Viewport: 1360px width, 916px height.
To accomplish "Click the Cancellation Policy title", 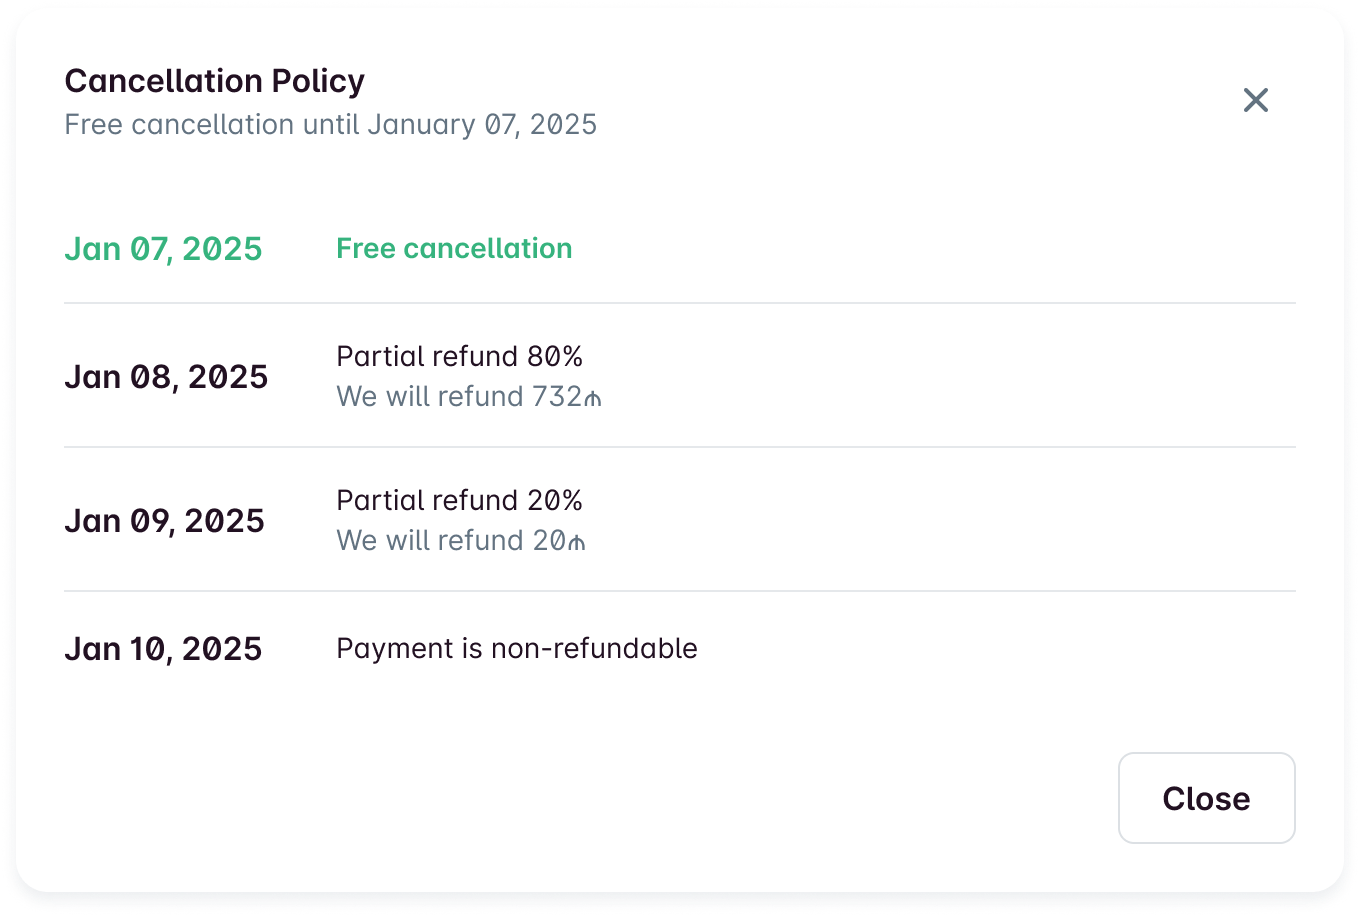I will (x=214, y=81).
